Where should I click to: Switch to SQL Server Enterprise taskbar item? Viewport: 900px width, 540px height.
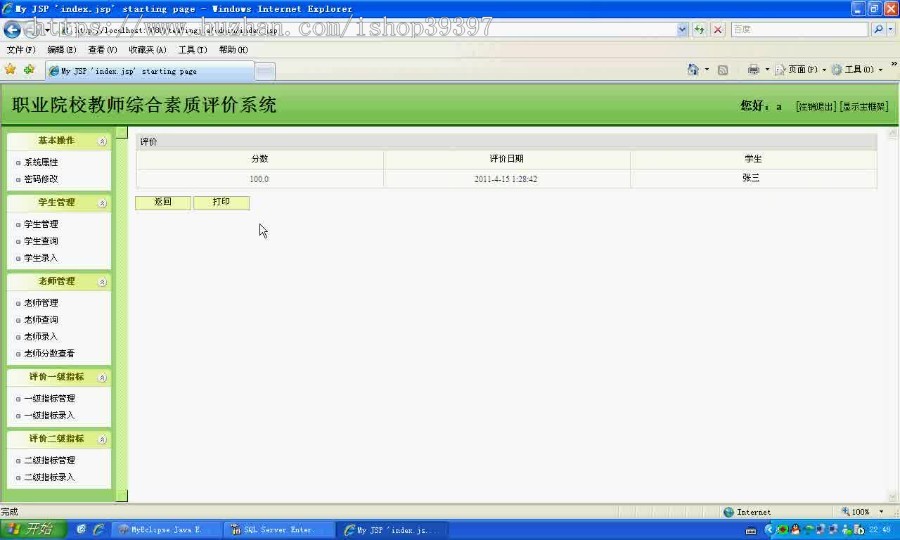coord(278,530)
